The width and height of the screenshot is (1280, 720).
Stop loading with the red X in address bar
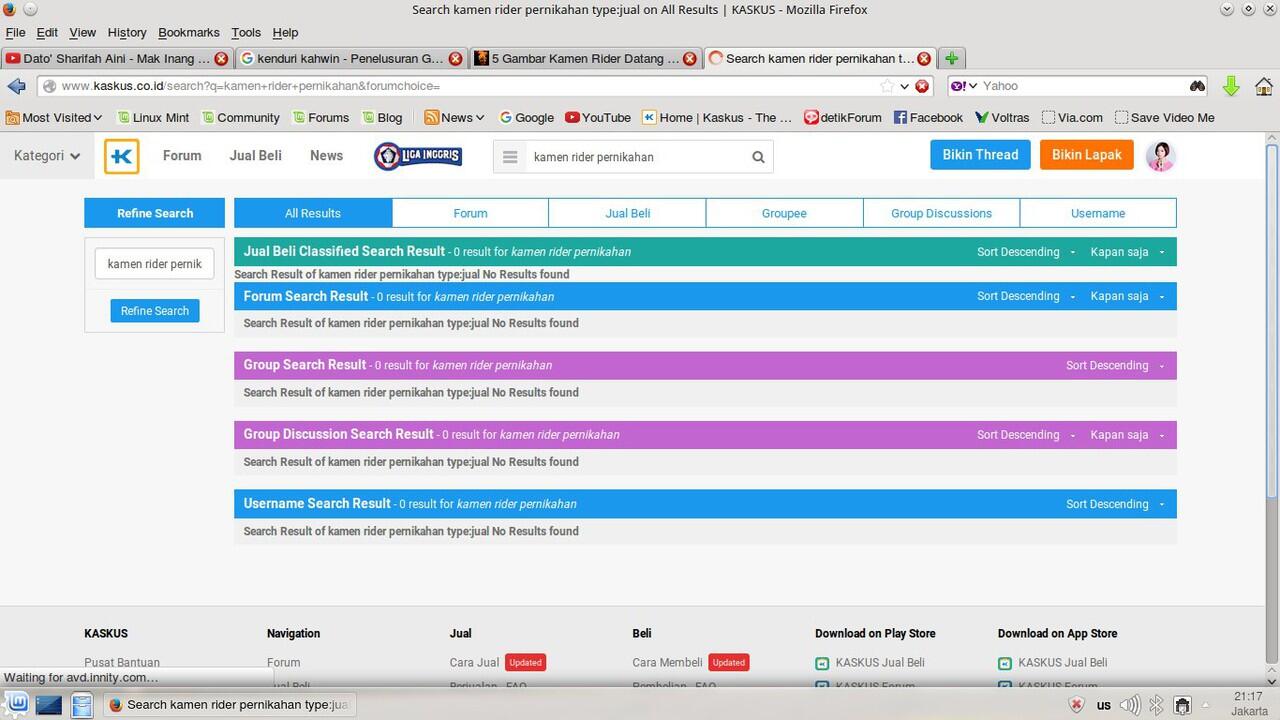(x=922, y=86)
